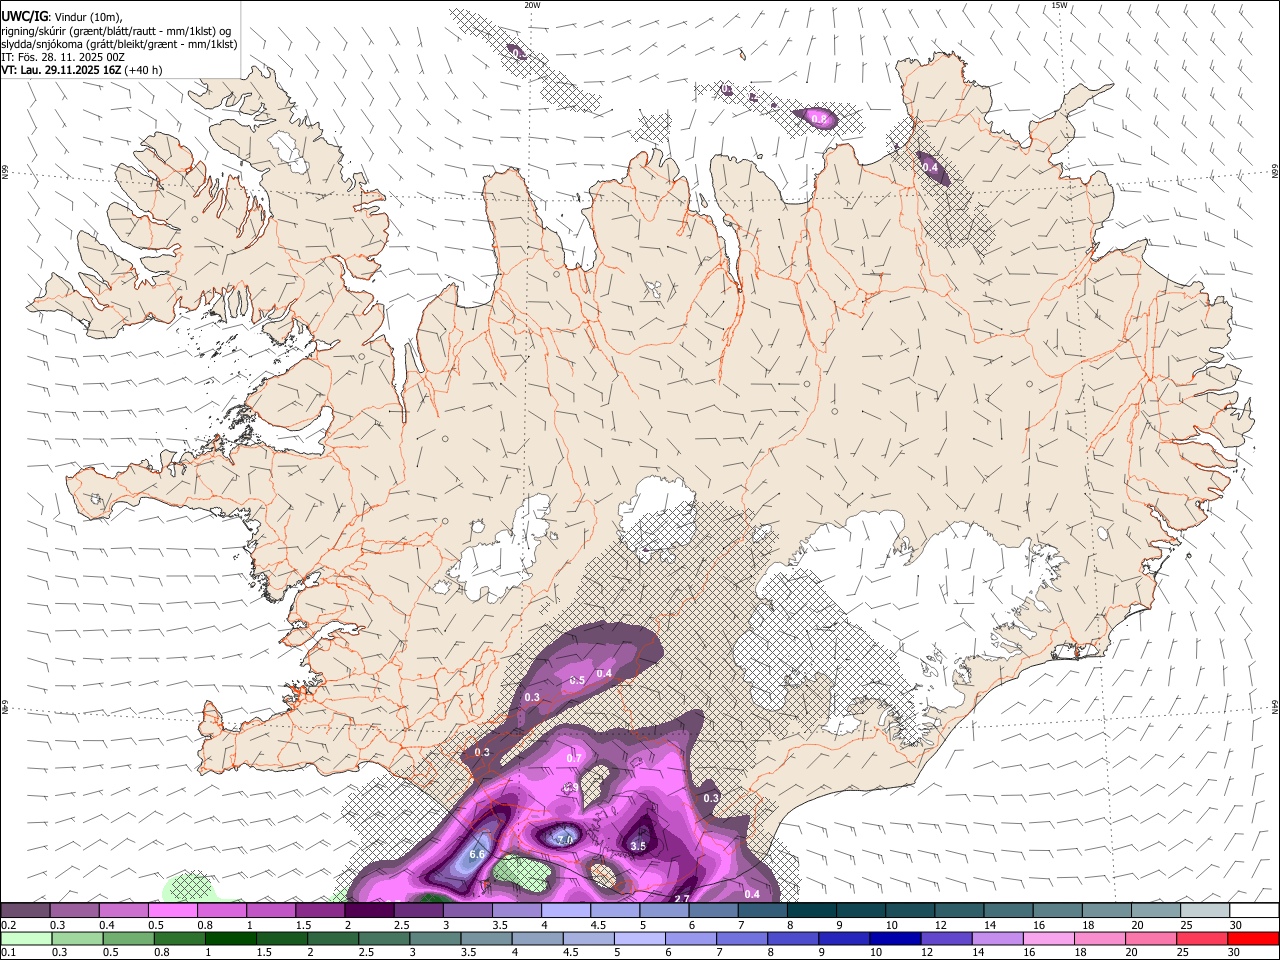Click the navy blue swatch between 10 and 12 in the lower legend
The height and width of the screenshot is (960, 1280).
(894, 939)
